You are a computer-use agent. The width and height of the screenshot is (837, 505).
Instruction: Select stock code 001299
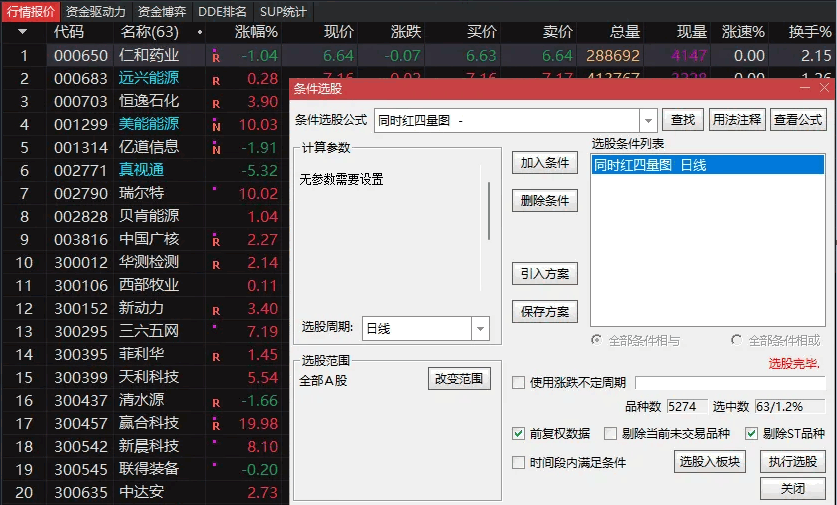coord(81,124)
